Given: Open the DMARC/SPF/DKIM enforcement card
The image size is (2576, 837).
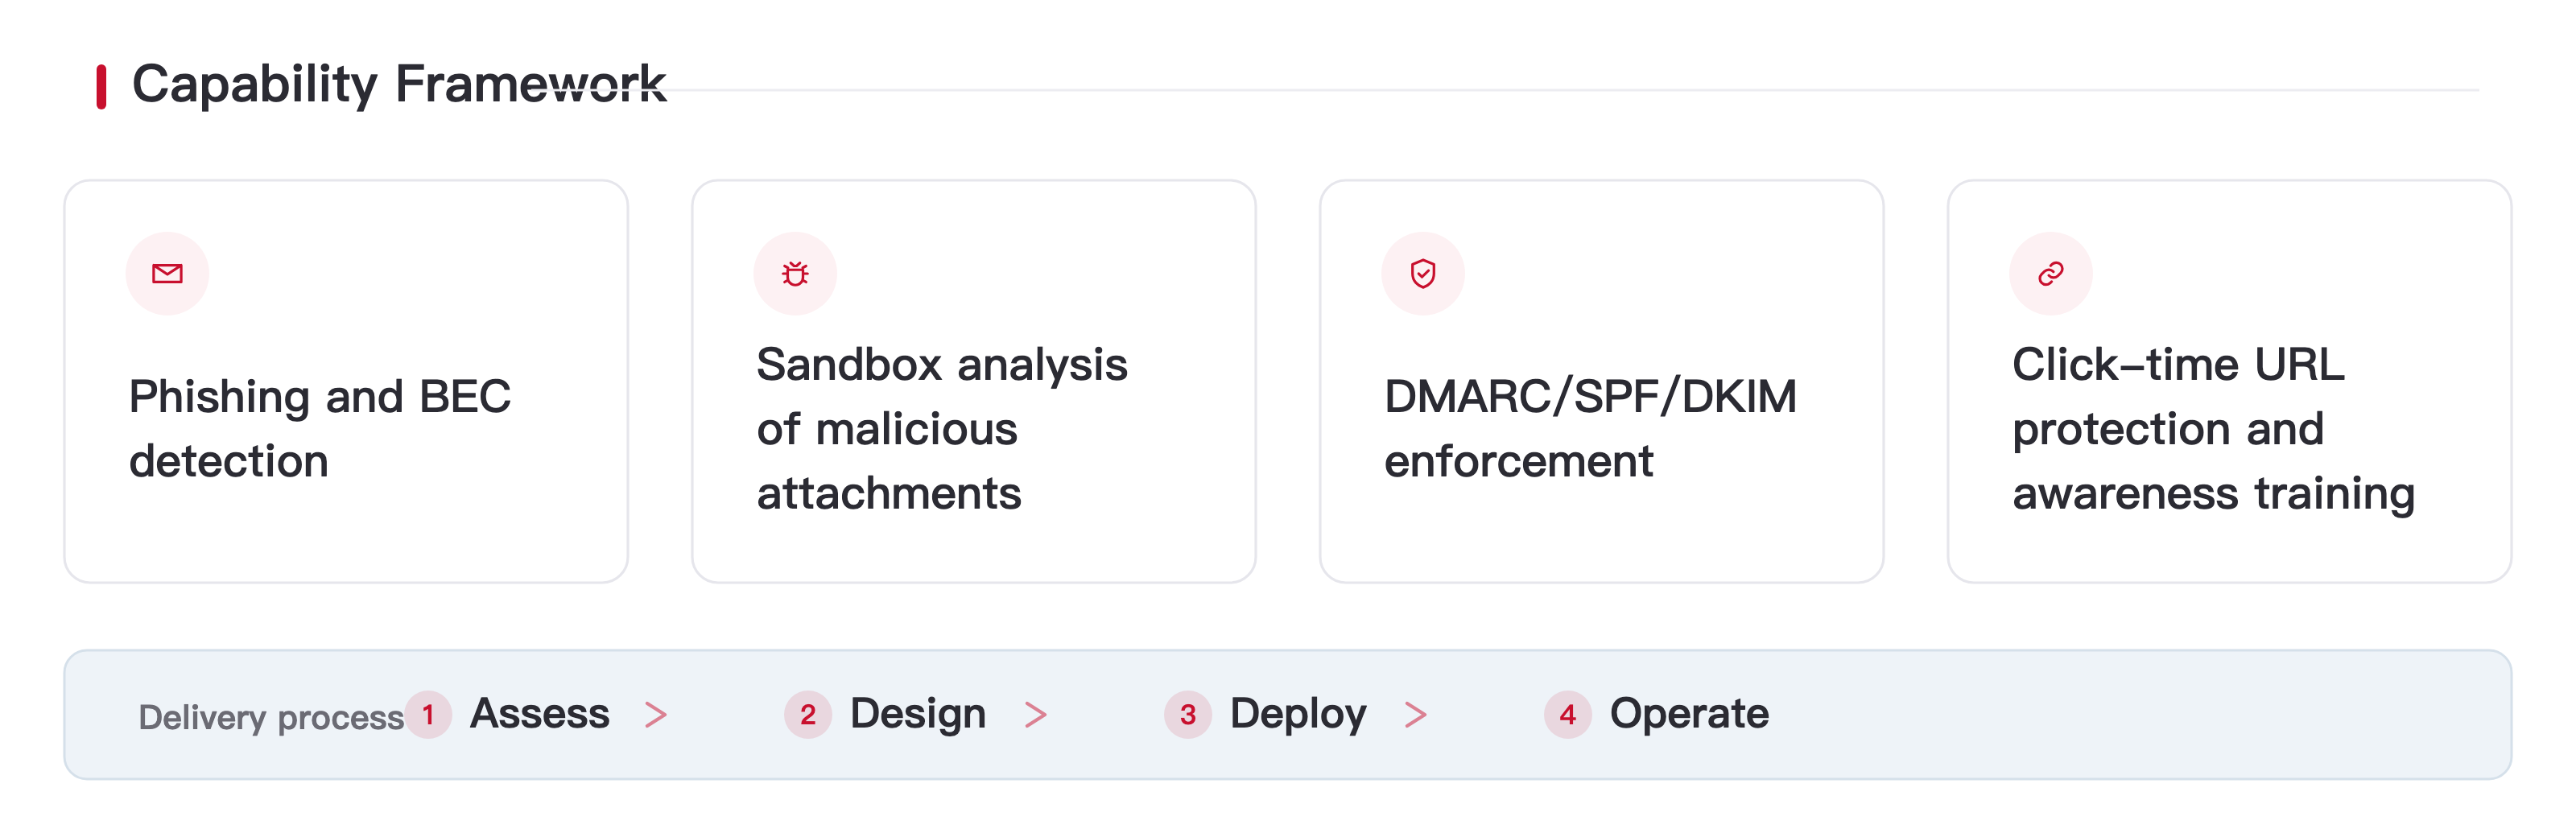Looking at the screenshot, I should click(1602, 381).
